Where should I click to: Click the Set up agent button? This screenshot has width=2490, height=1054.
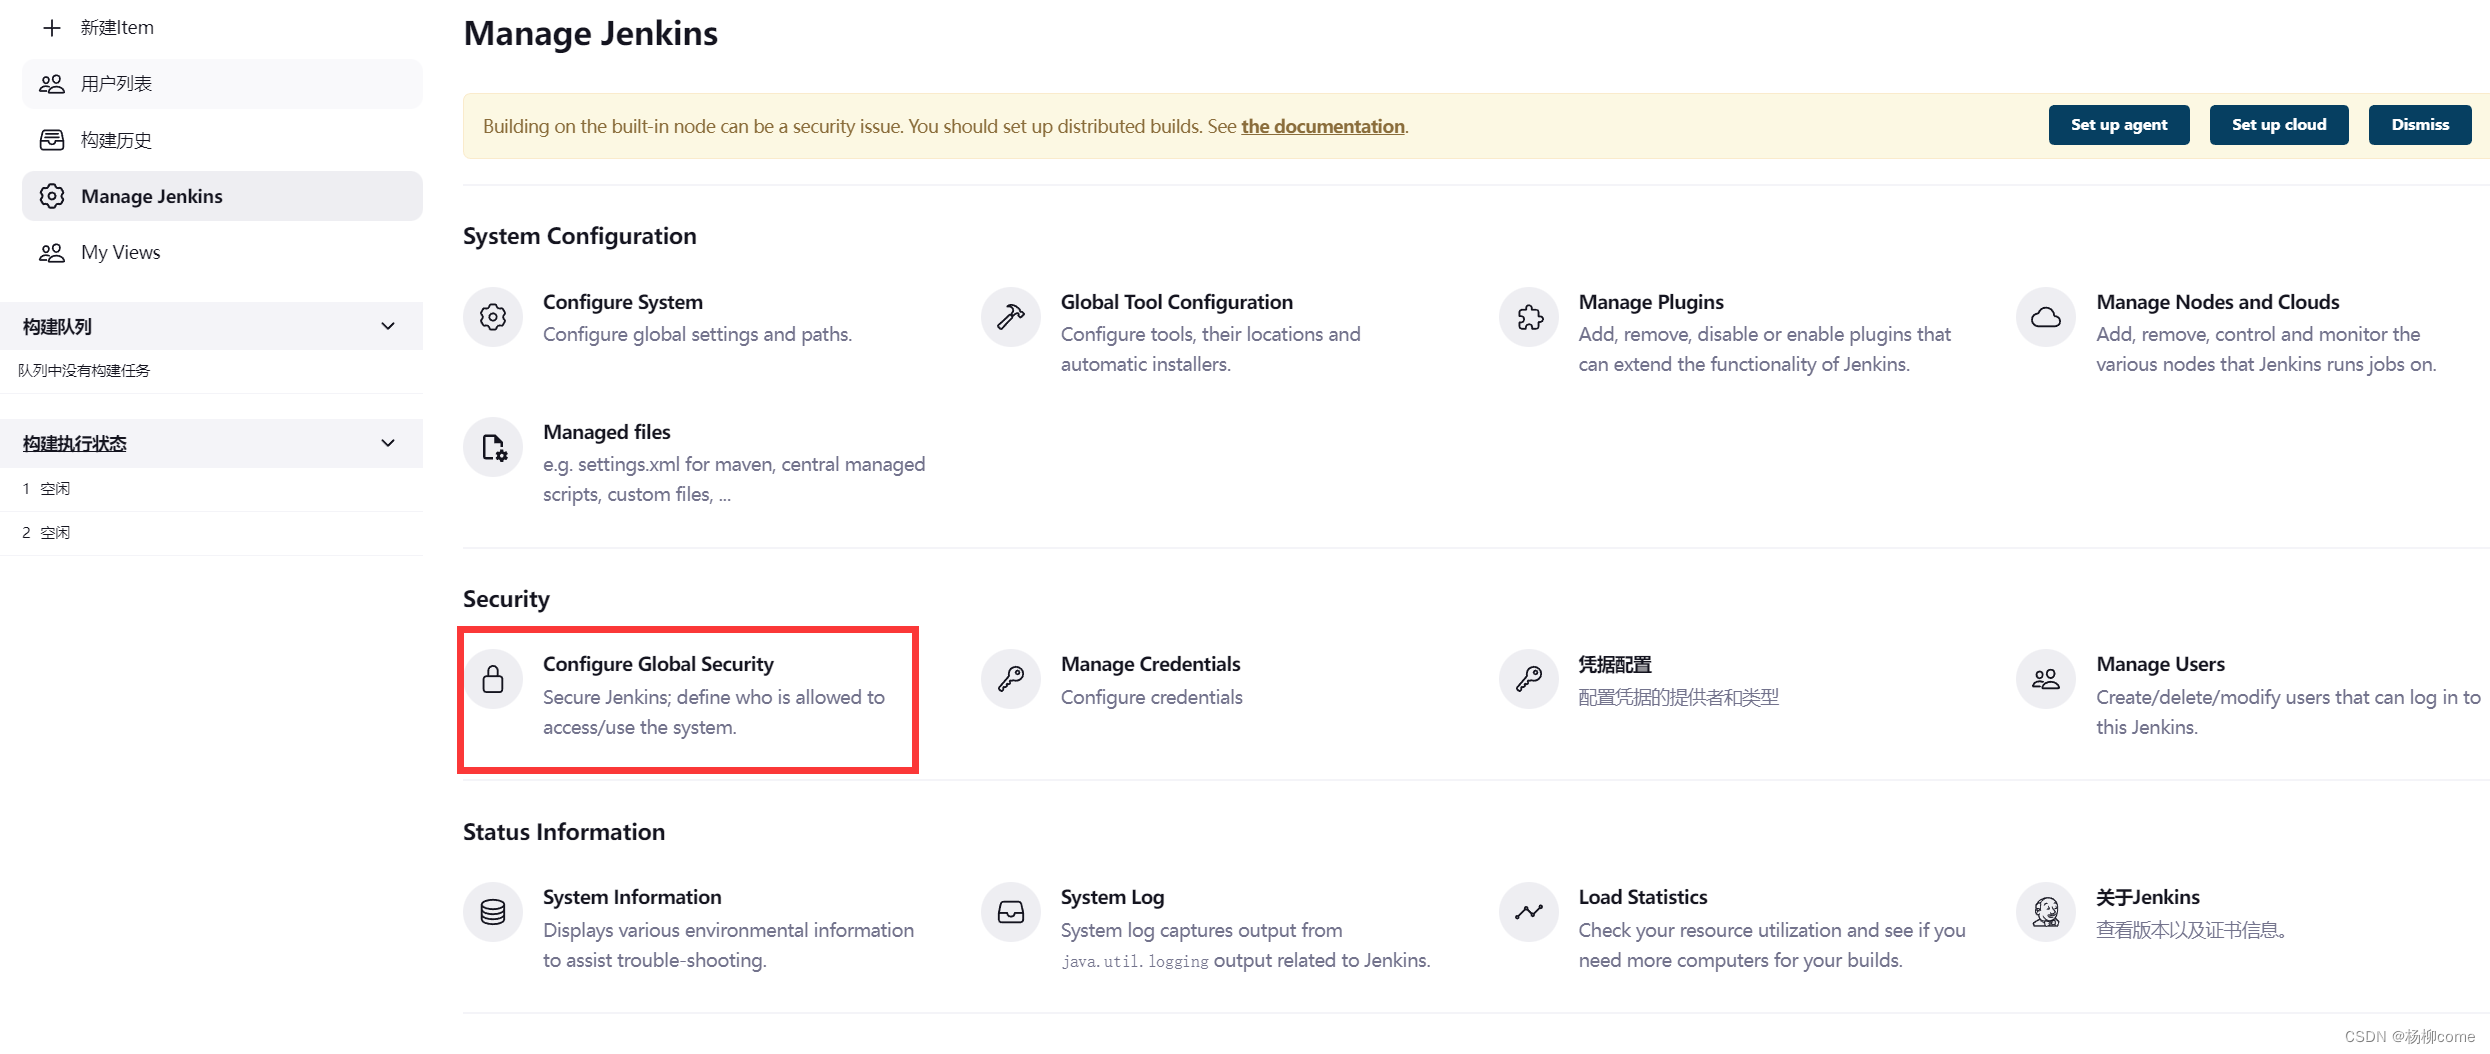click(x=2119, y=125)
